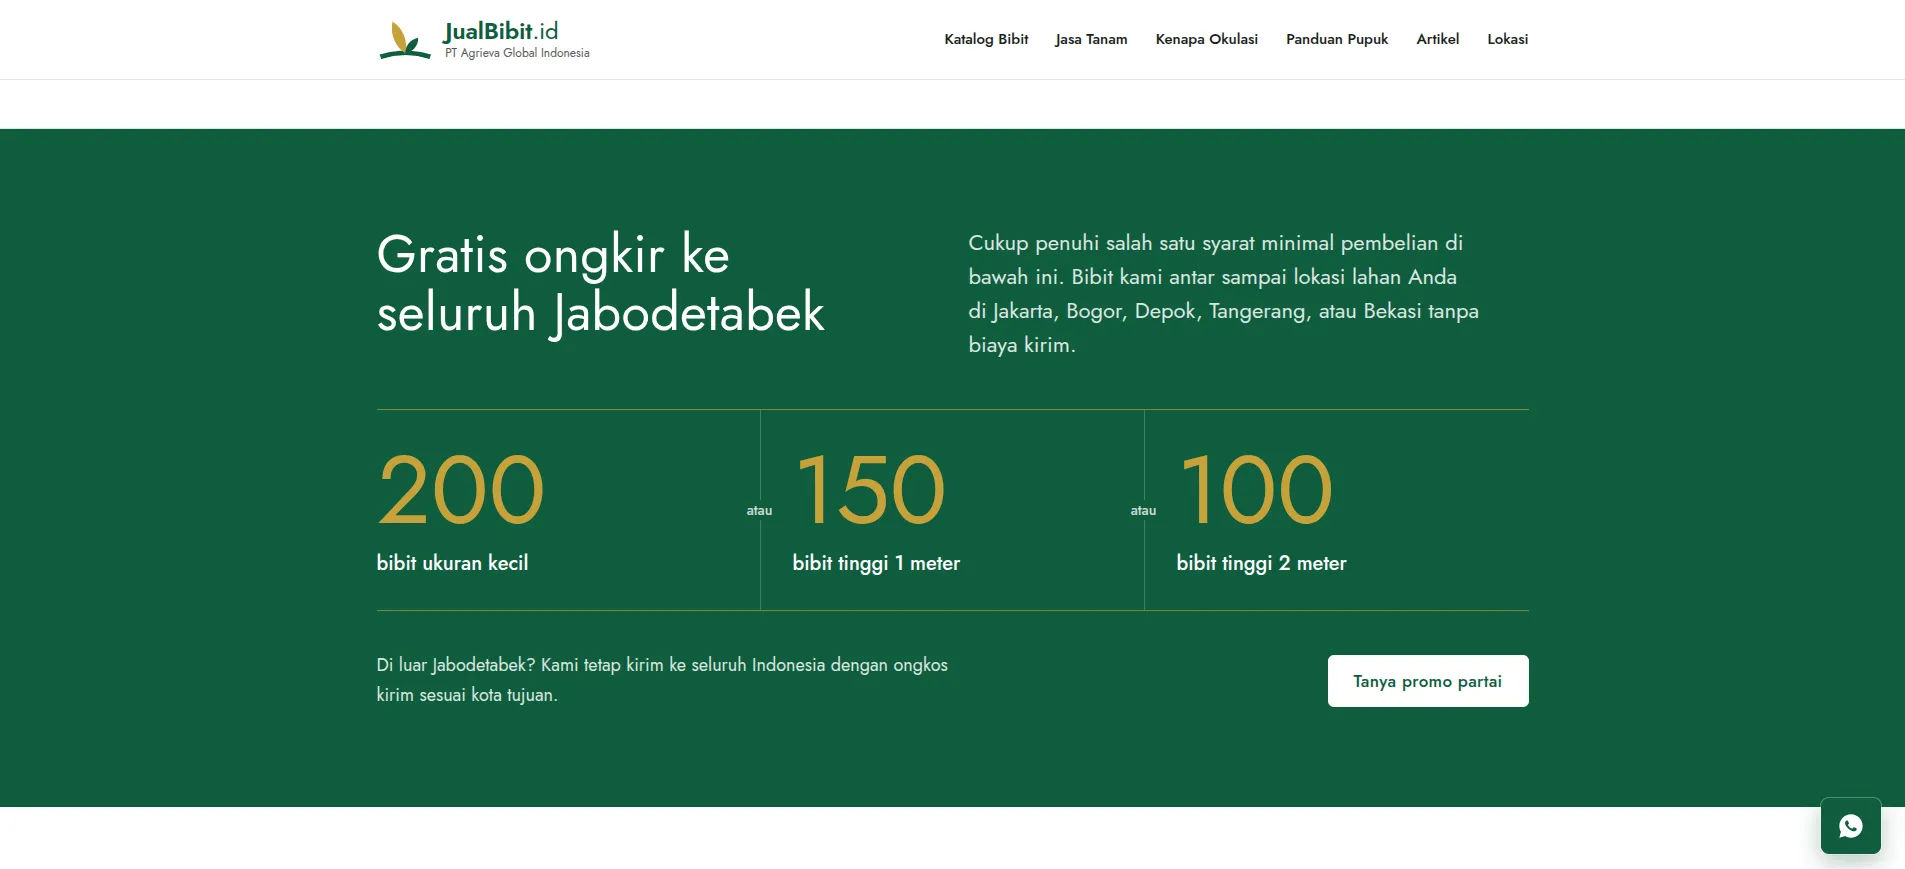Click 'bibit tinggi 1 meter' label

pyautogui.click(x=876, y=563)
